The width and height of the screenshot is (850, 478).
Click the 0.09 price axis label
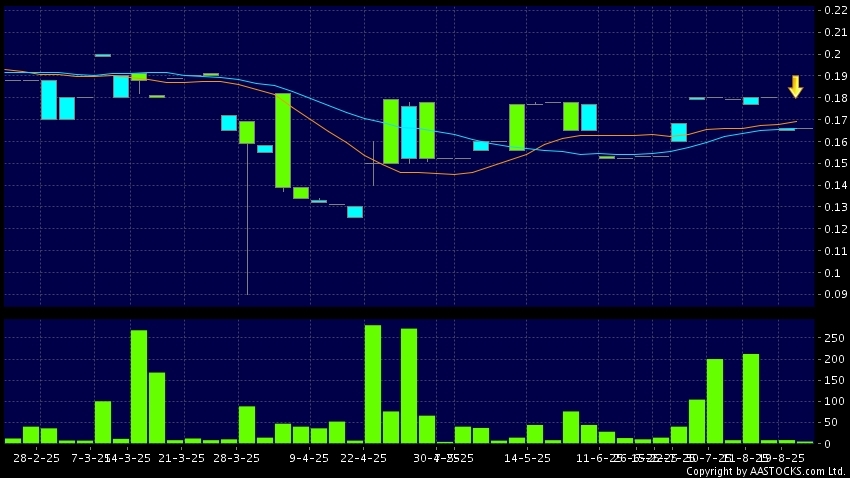835,294
